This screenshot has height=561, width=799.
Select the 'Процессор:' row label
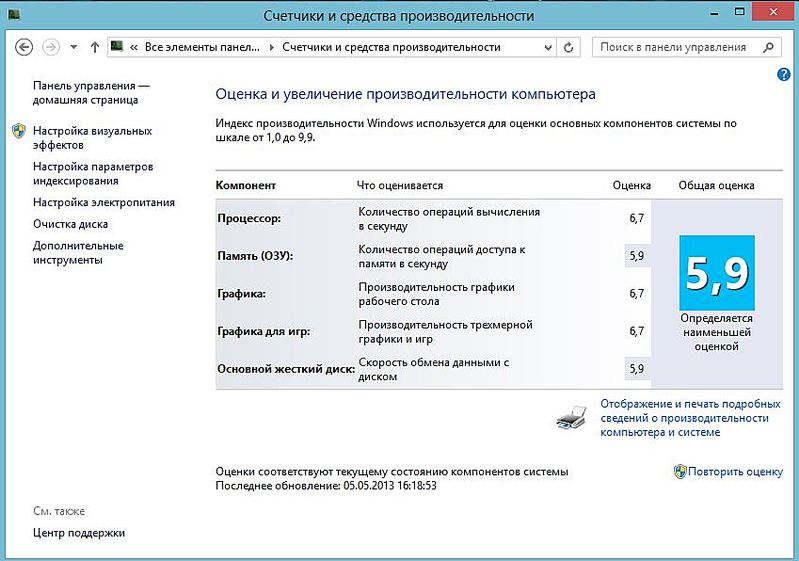coord(249,219)
